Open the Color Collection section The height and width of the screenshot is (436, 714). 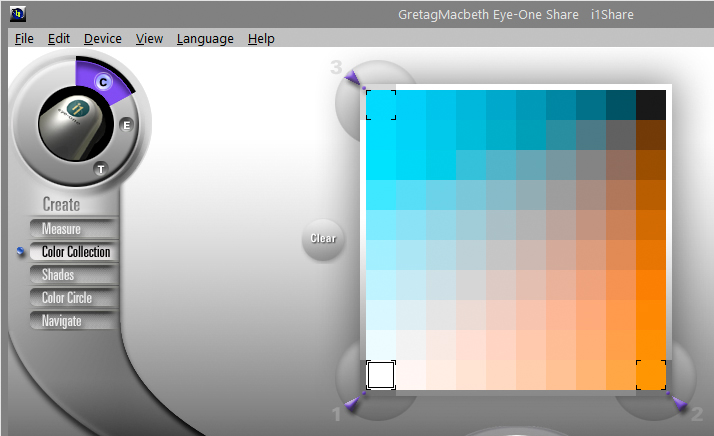tap(74, 251)
